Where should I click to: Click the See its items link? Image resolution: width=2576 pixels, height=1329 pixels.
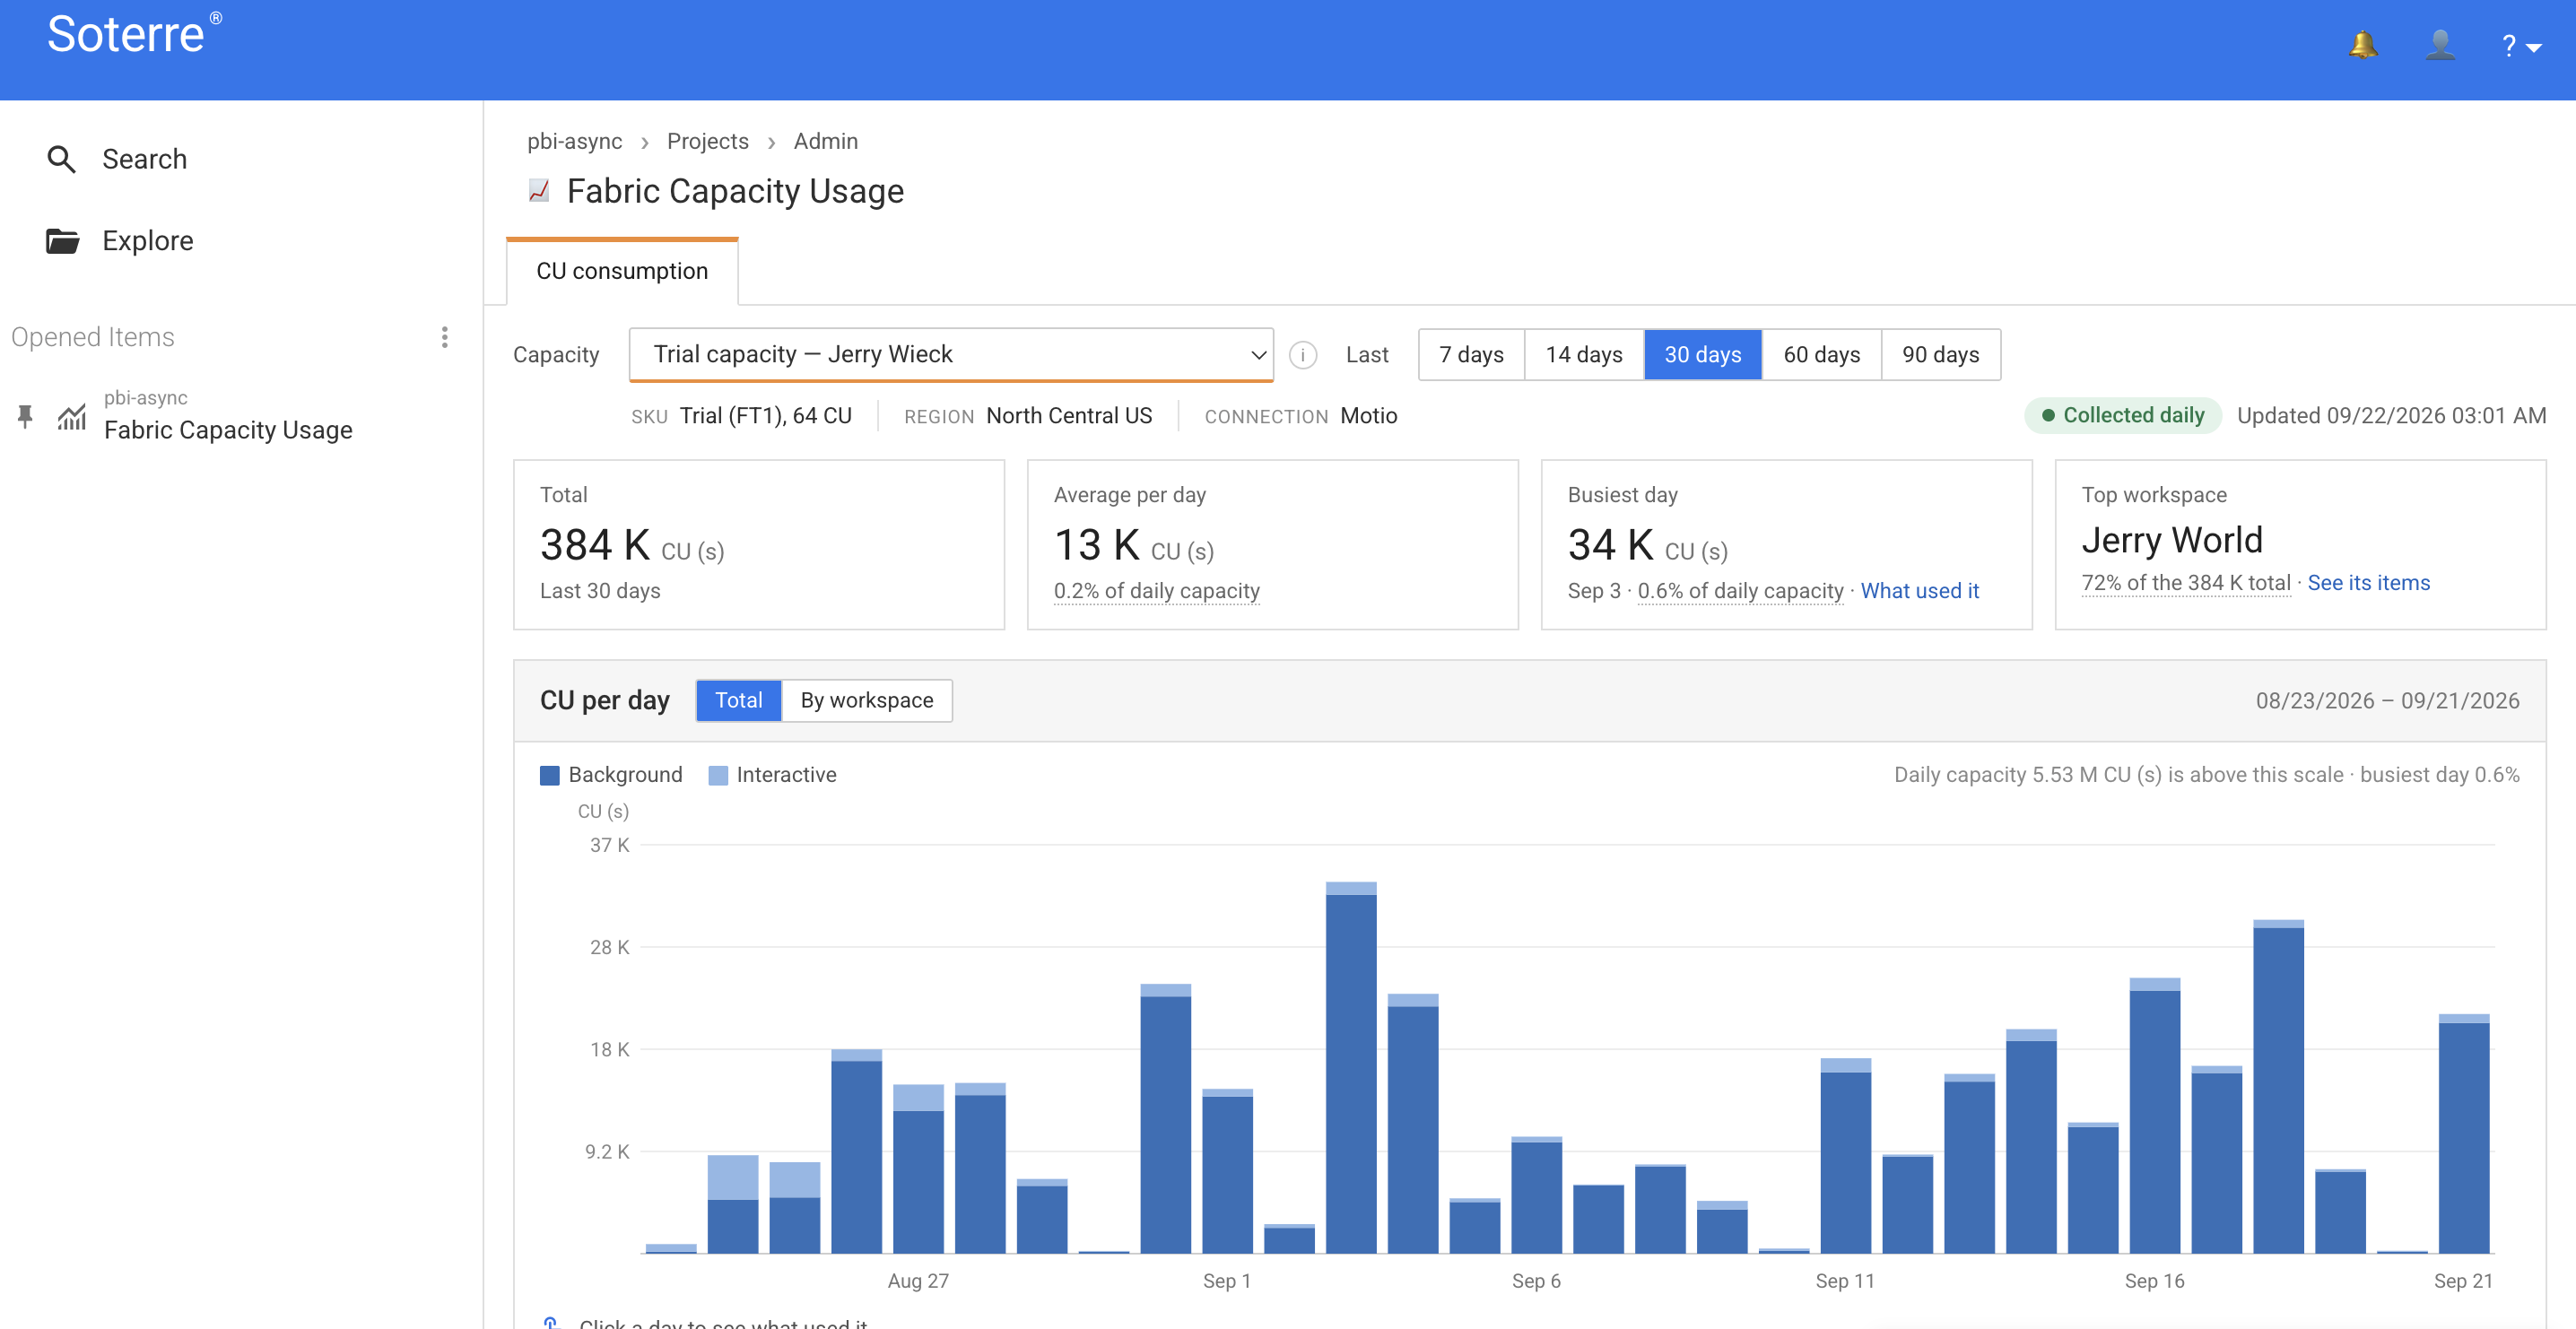[x=2368, y=583]
